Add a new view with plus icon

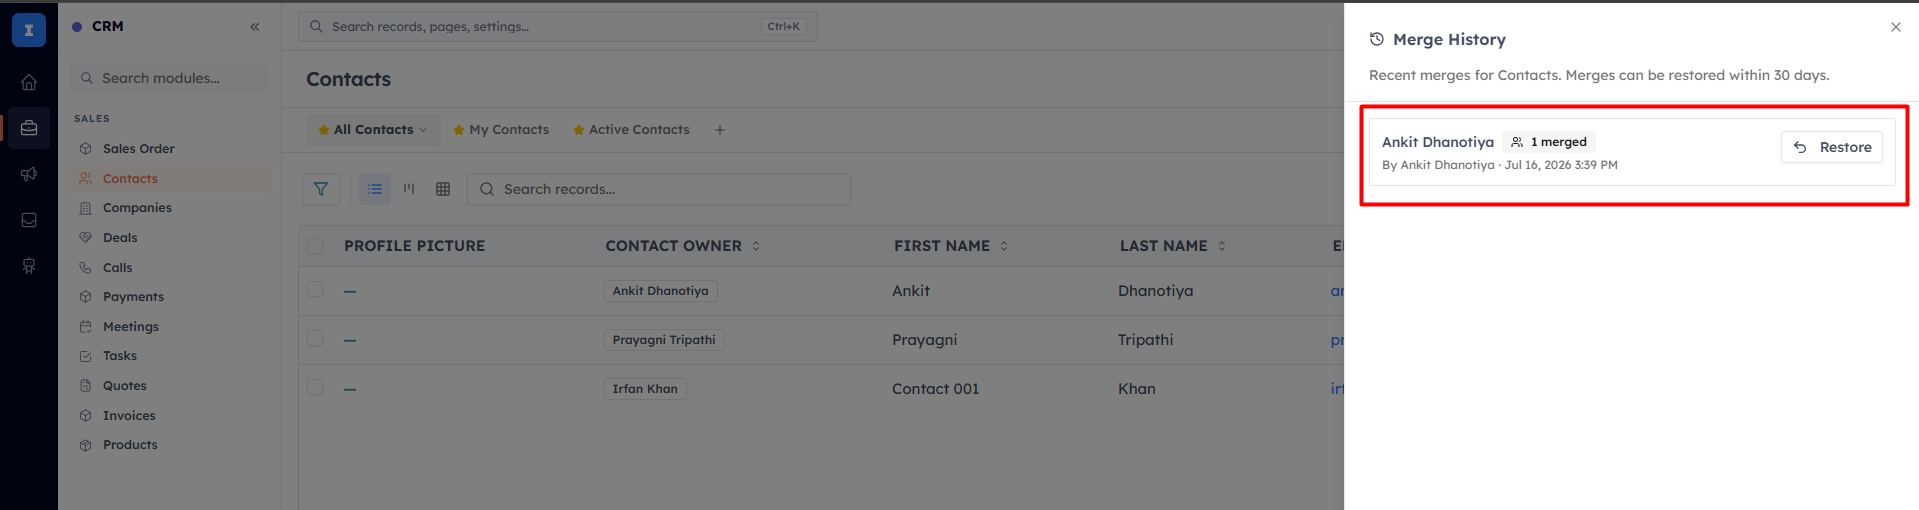[x=720, y=130]
